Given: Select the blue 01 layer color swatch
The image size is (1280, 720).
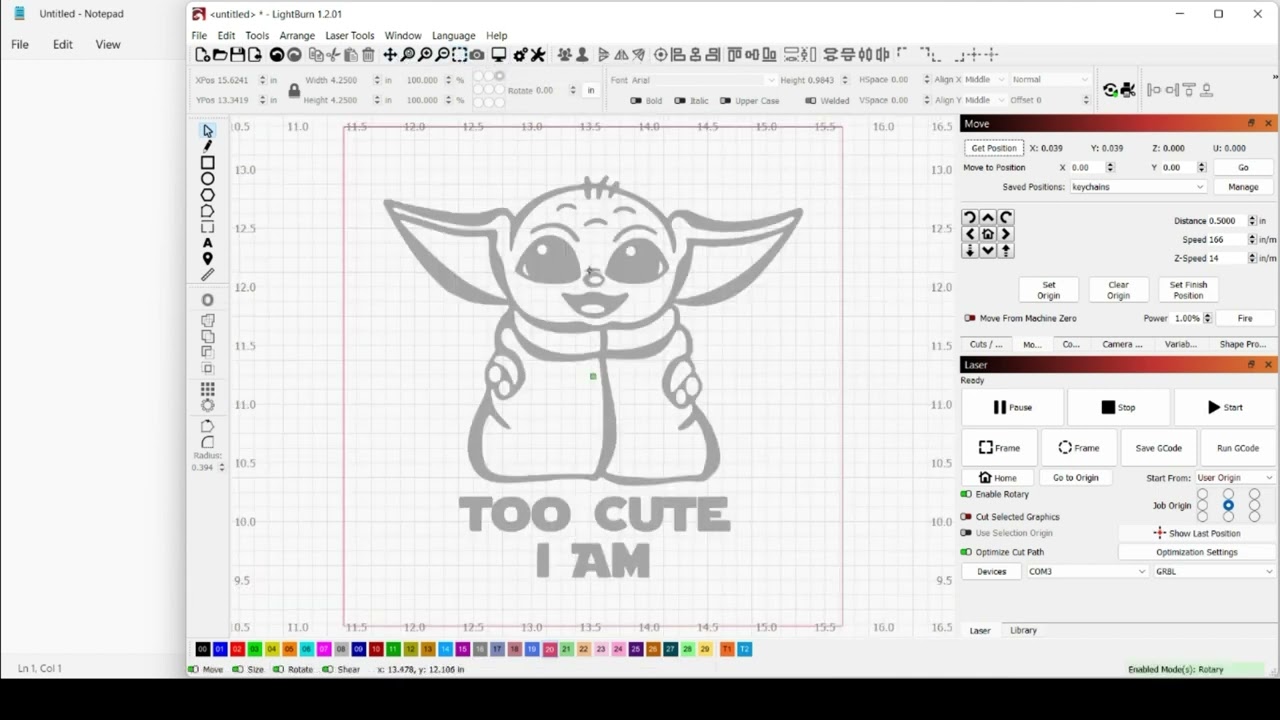Looking at the screenshot, I should [220, 649].
